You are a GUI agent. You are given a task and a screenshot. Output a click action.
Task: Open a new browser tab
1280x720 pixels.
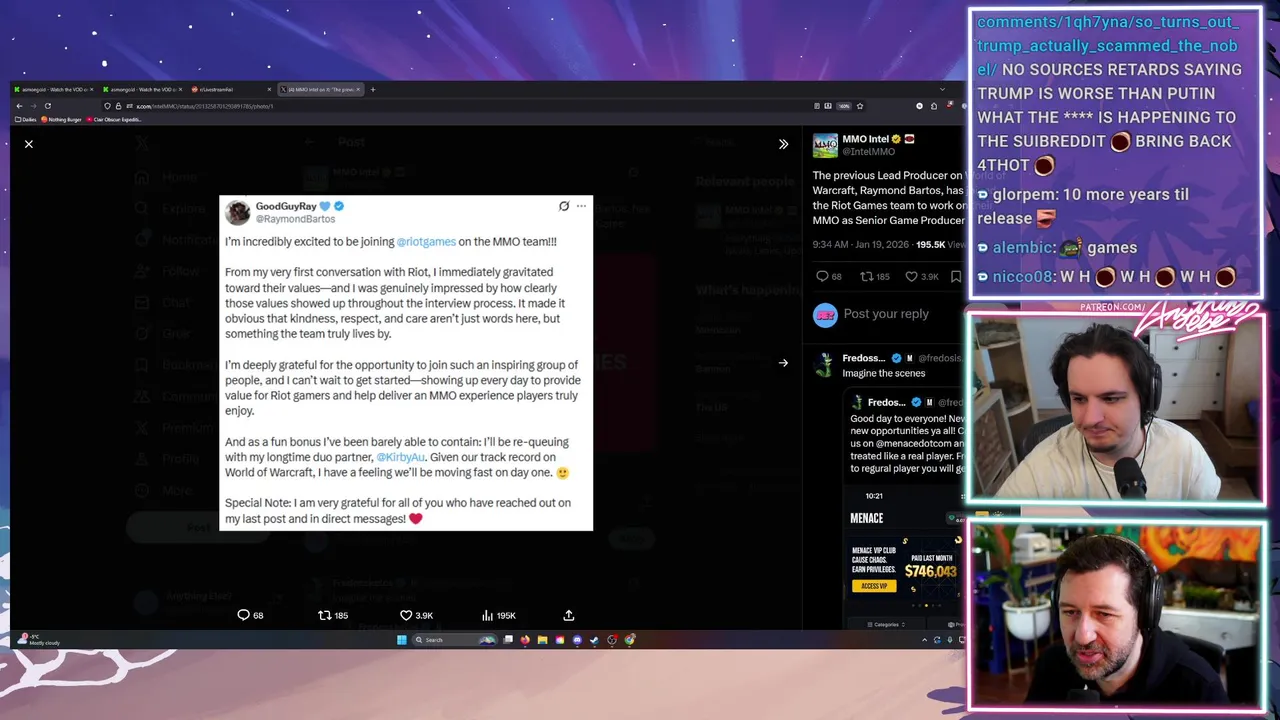[x=373, y=89]
